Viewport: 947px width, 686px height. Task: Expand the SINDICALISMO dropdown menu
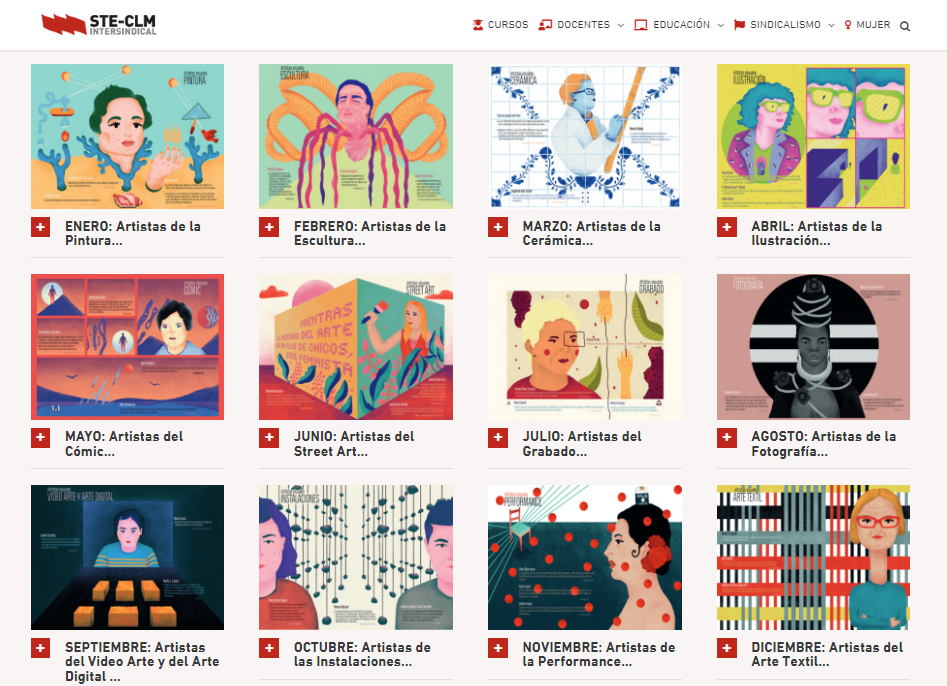pyautogui.click(x=784, y=25)
